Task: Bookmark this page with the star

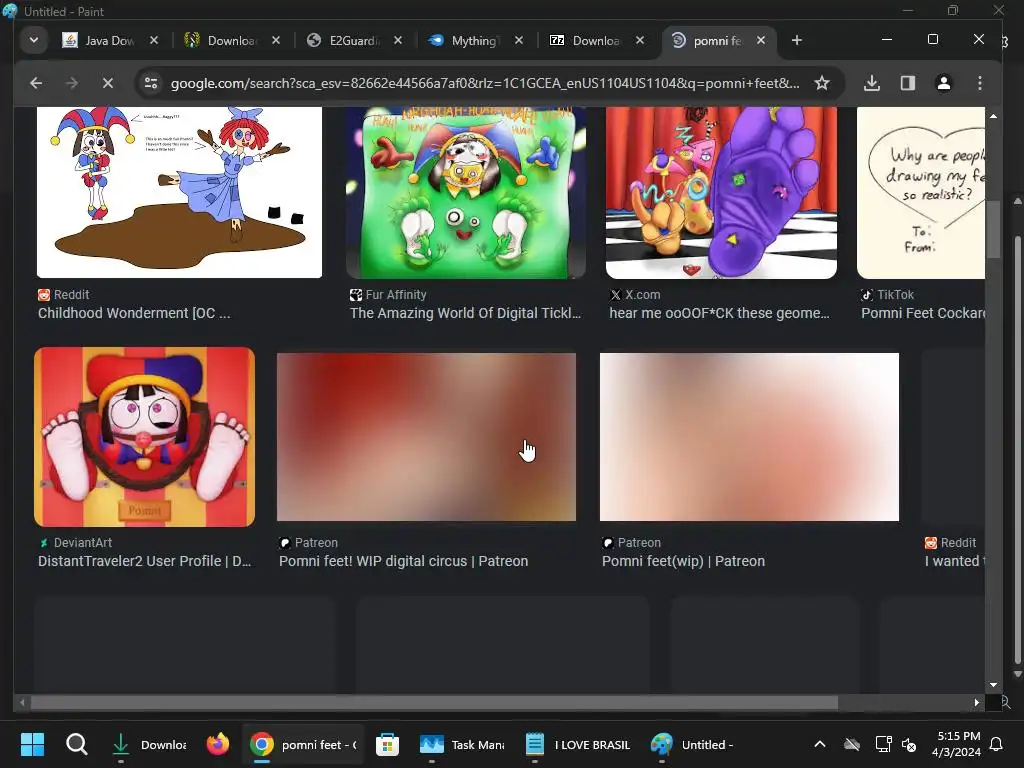Action: click(822, 83)
